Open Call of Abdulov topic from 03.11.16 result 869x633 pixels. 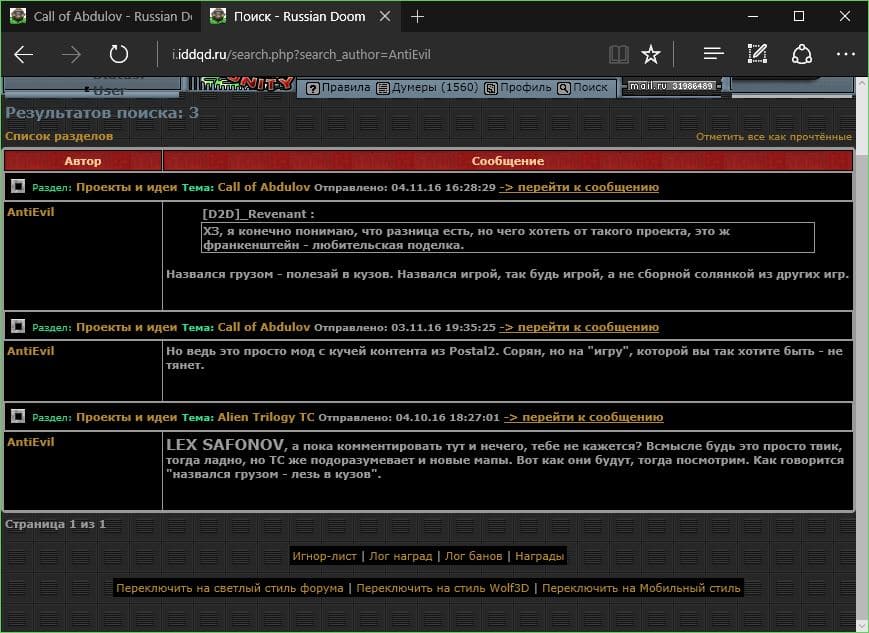[x=264, y=326]
